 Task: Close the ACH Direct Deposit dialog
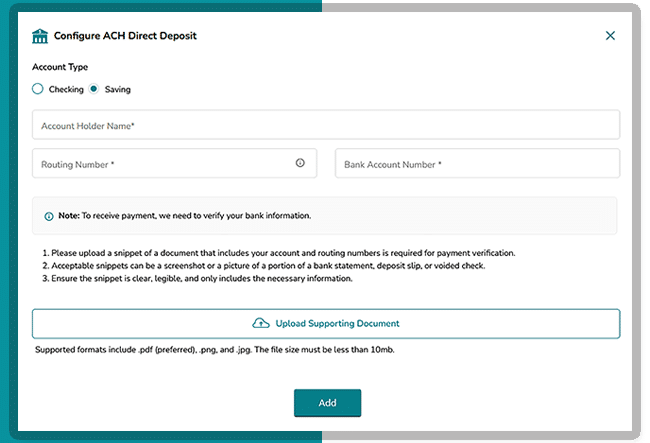coord(610,36)
